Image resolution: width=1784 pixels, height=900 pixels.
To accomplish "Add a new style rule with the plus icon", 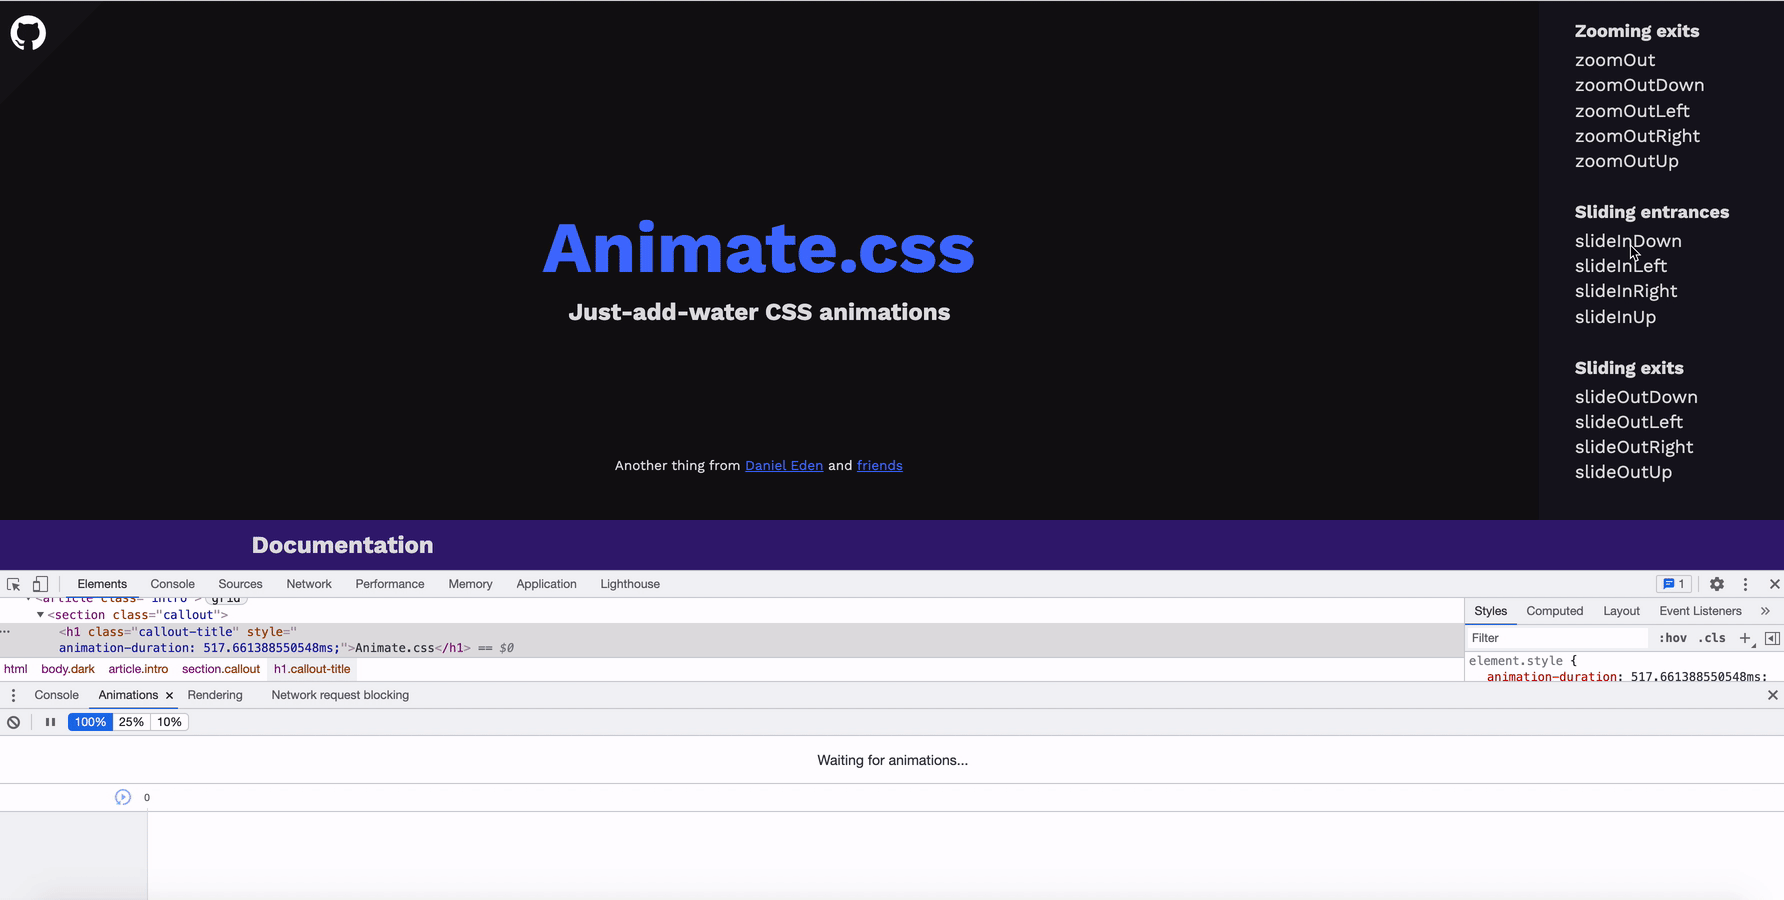I will [x=1746, y=638].
